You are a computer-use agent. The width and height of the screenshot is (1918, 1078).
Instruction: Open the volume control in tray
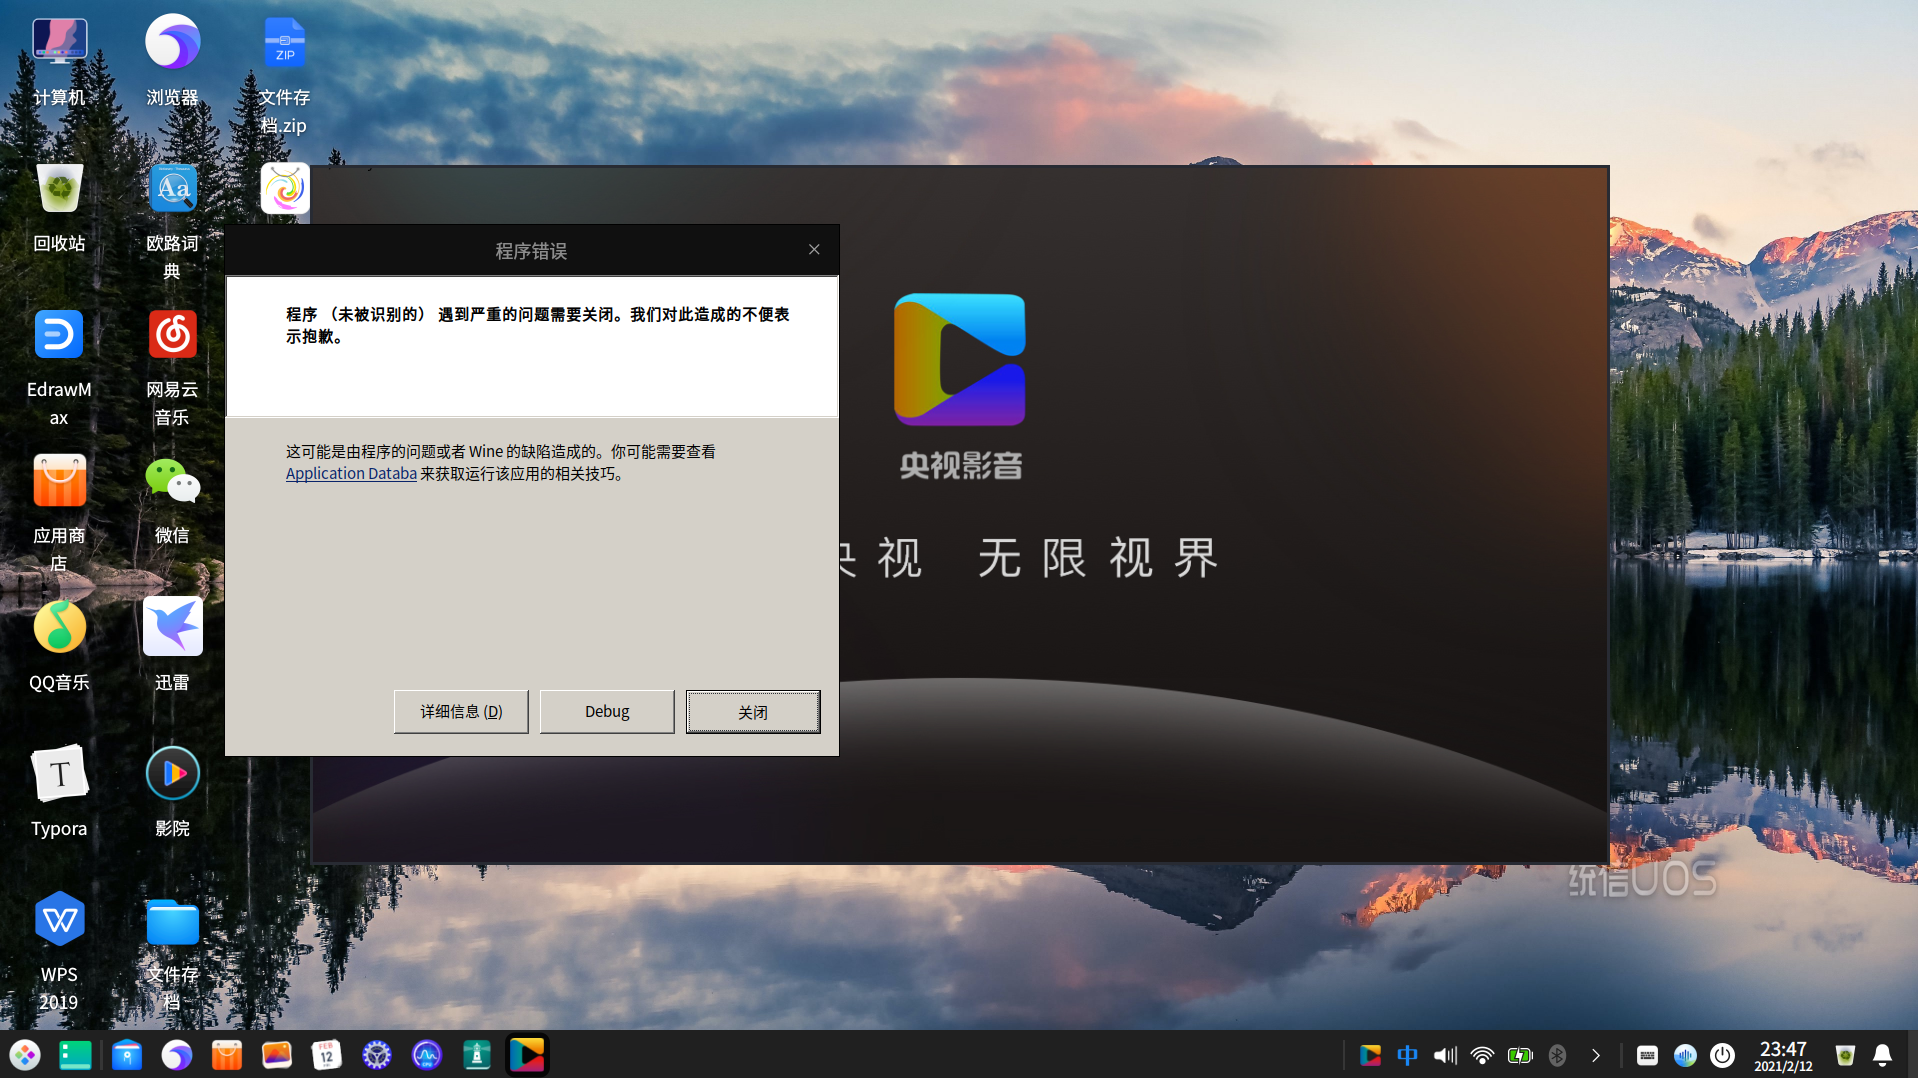tap(1445, 1055)
